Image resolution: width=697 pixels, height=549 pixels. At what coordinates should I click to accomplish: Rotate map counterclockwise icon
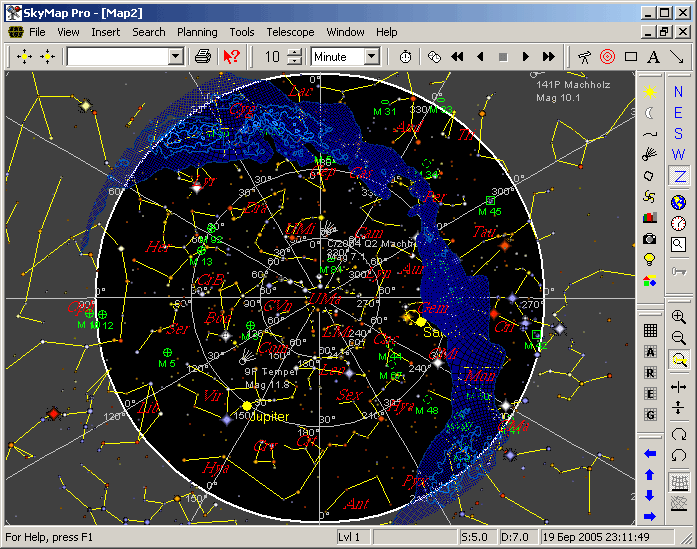pos(678,455)
